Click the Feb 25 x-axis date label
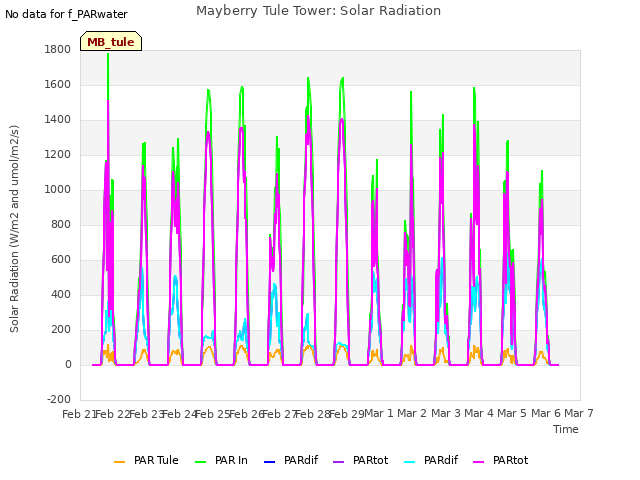Screen dimensions: 640x480 click(x=213, y=414)
